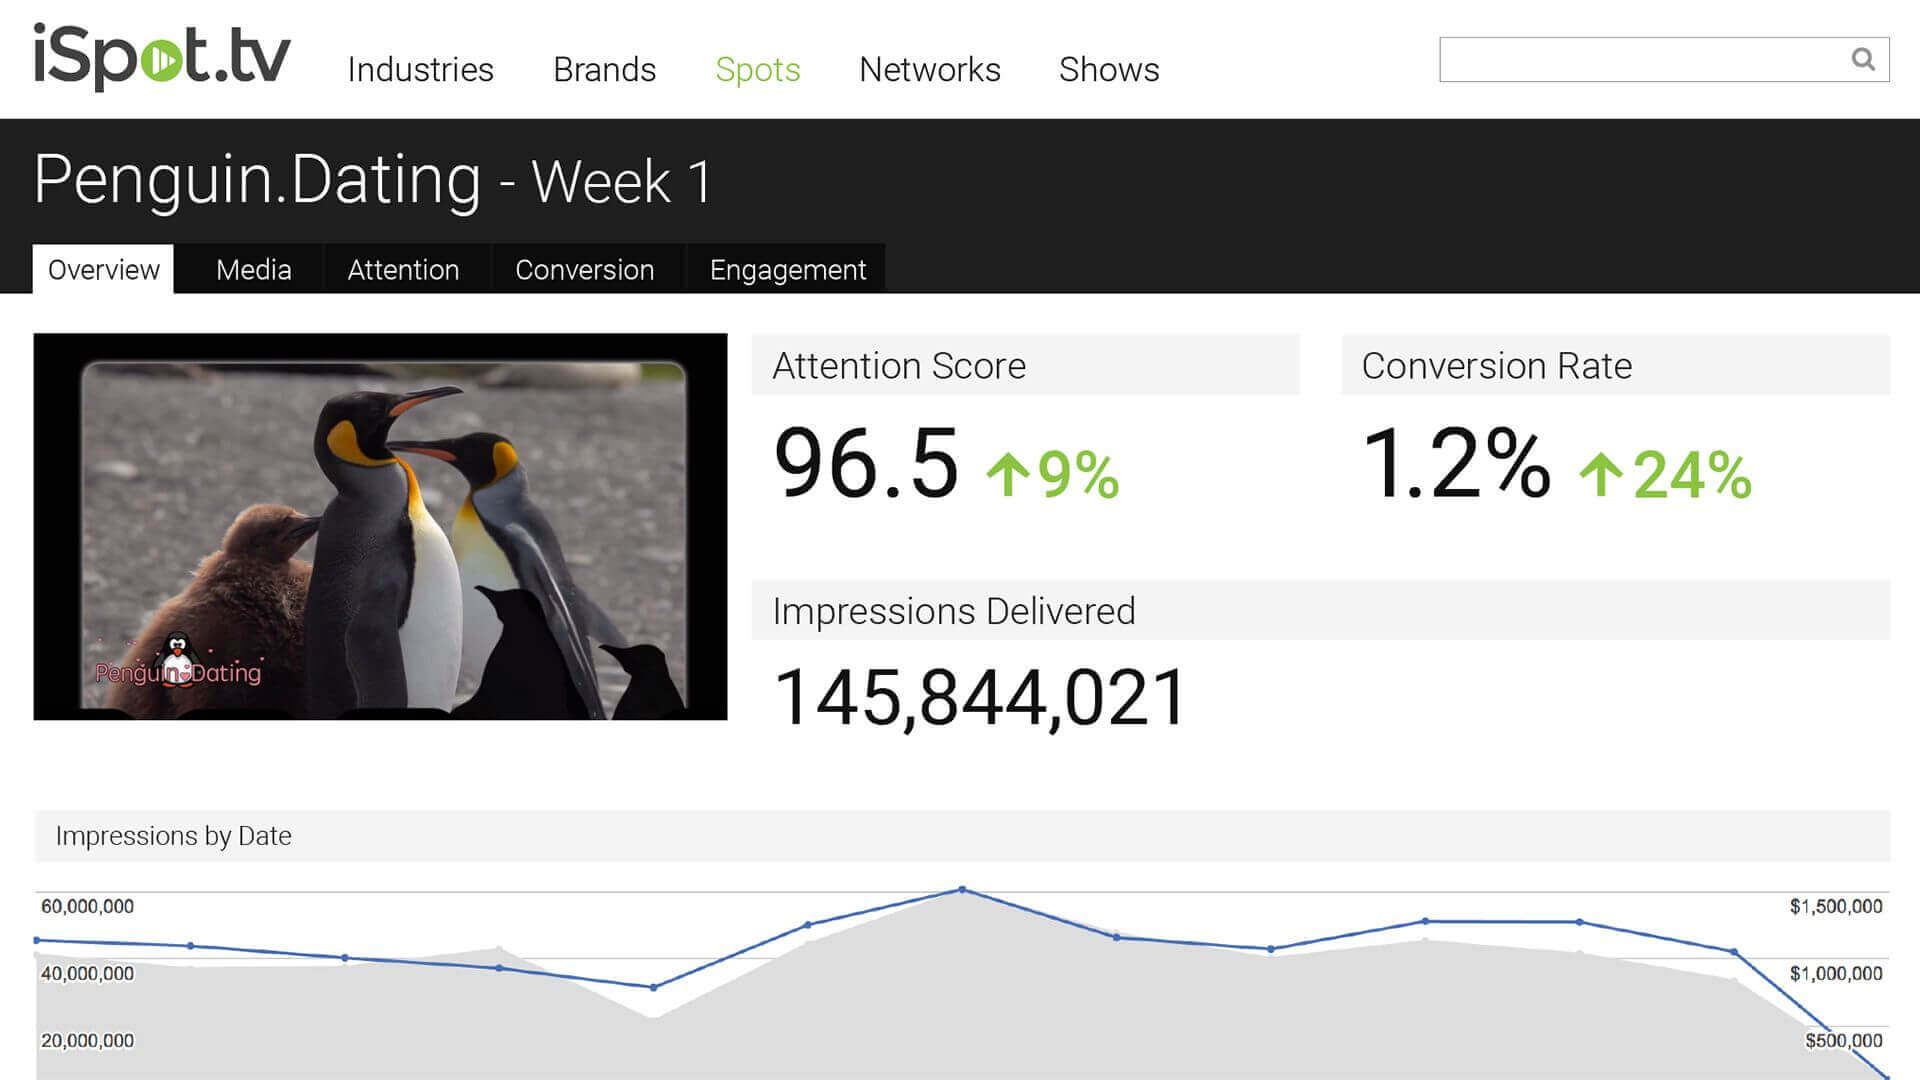Click the 96.5 attention score value
This screenshot has width=1920, height=1080.
pos(866,463)
